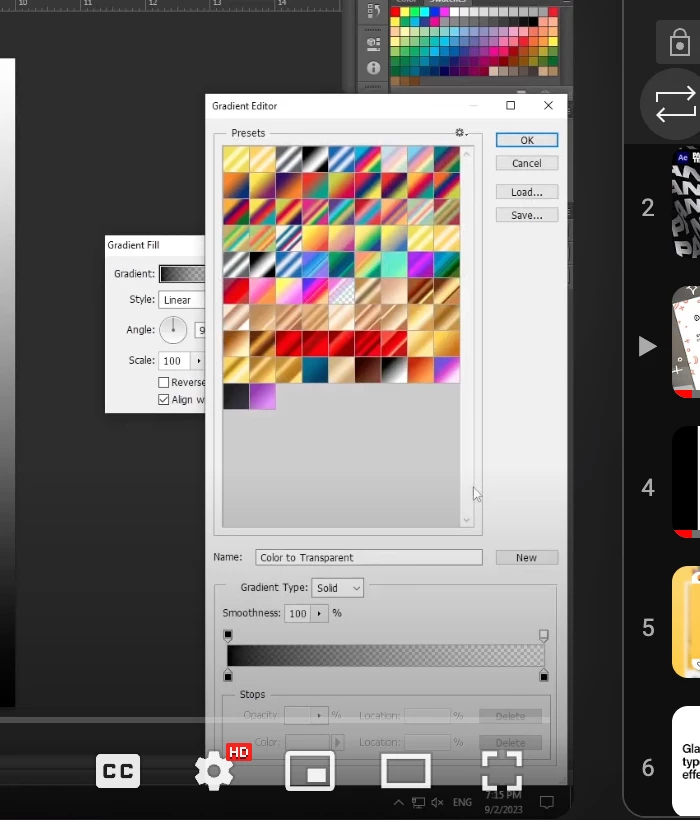Open Windows notification center icon

click(547, 802)
